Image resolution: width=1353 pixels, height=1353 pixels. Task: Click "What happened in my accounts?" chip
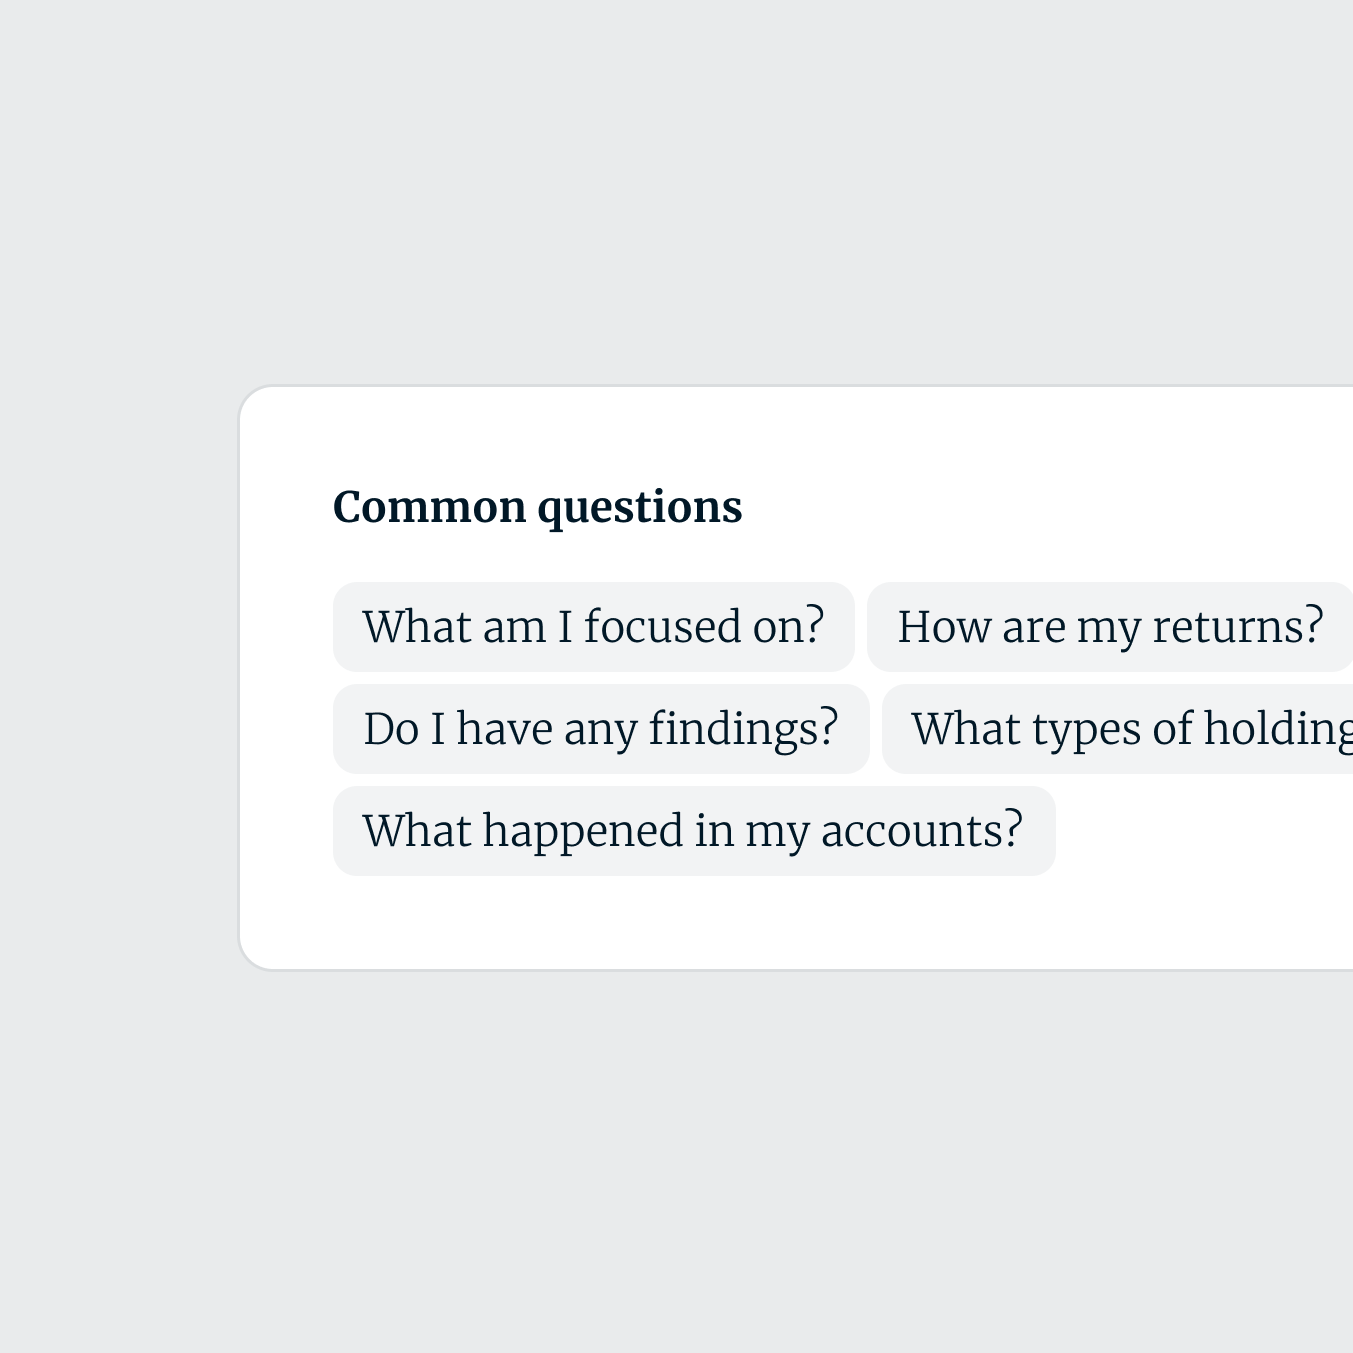click(693, 831)
